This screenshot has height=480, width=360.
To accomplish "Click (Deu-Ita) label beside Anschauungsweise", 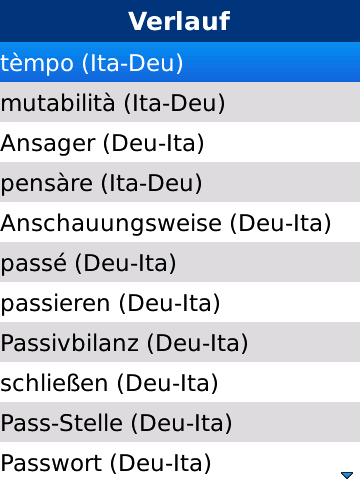I will [x=281, y=224].
